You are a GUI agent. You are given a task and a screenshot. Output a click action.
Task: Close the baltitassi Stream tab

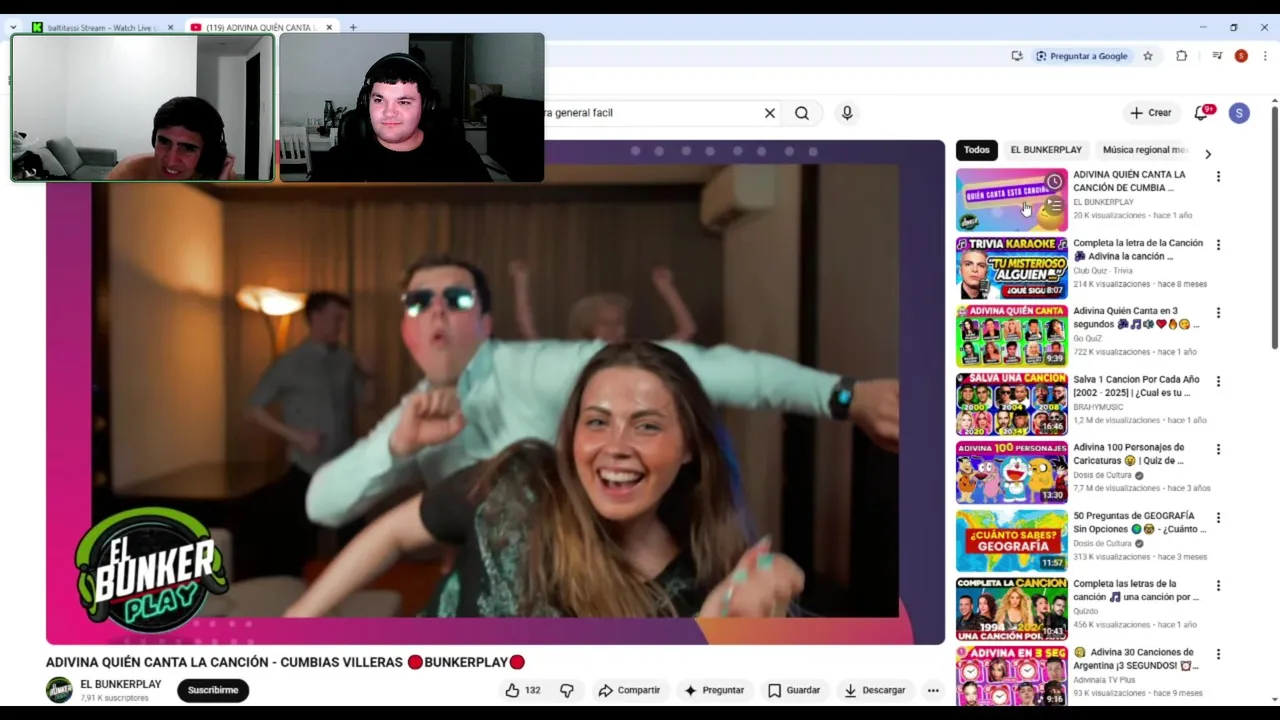point(170,27)
